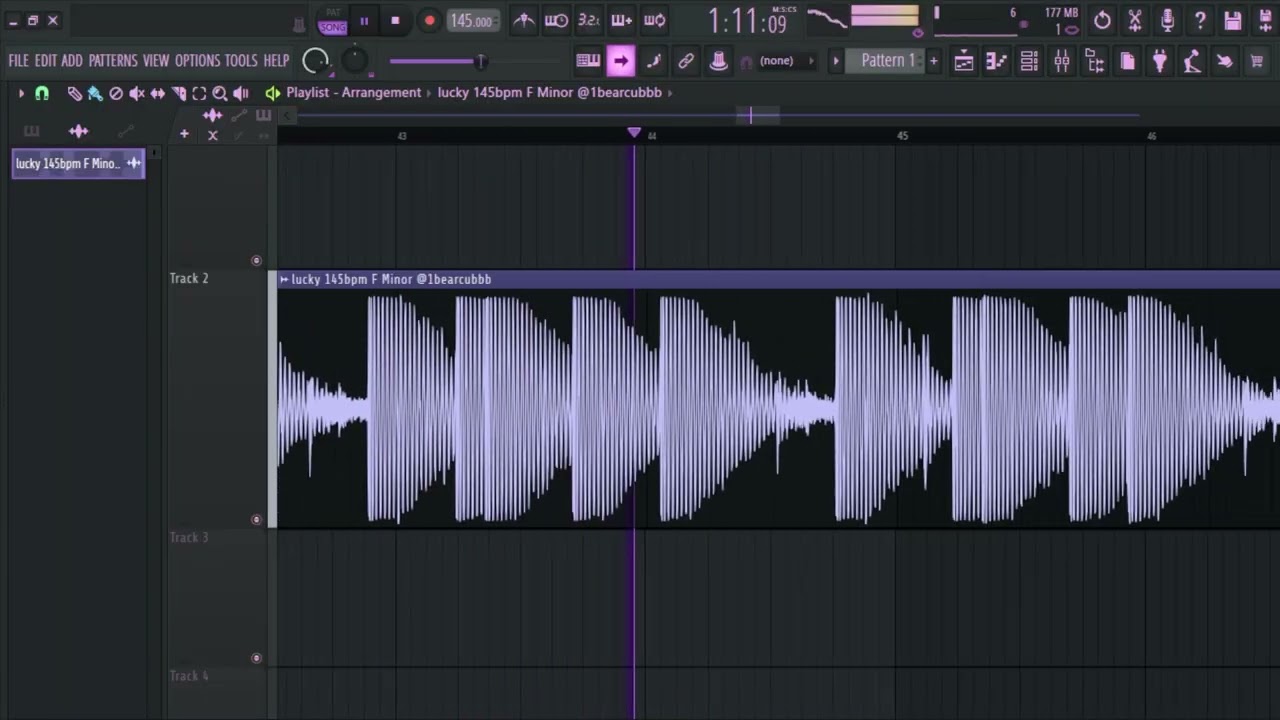Open the Browser icon
The image size is (1280, 720).
(1095, 61)
